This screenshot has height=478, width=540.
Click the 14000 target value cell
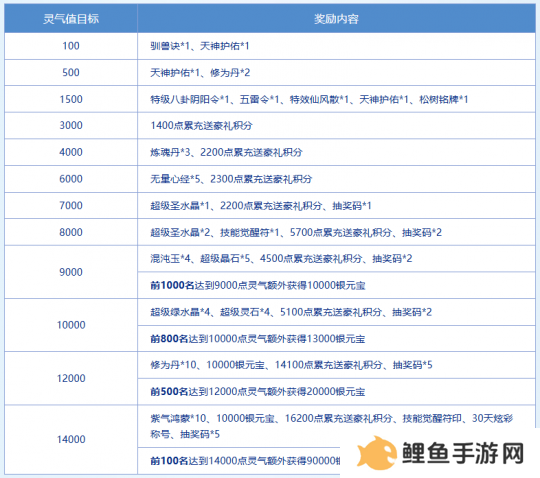(71, 439)
